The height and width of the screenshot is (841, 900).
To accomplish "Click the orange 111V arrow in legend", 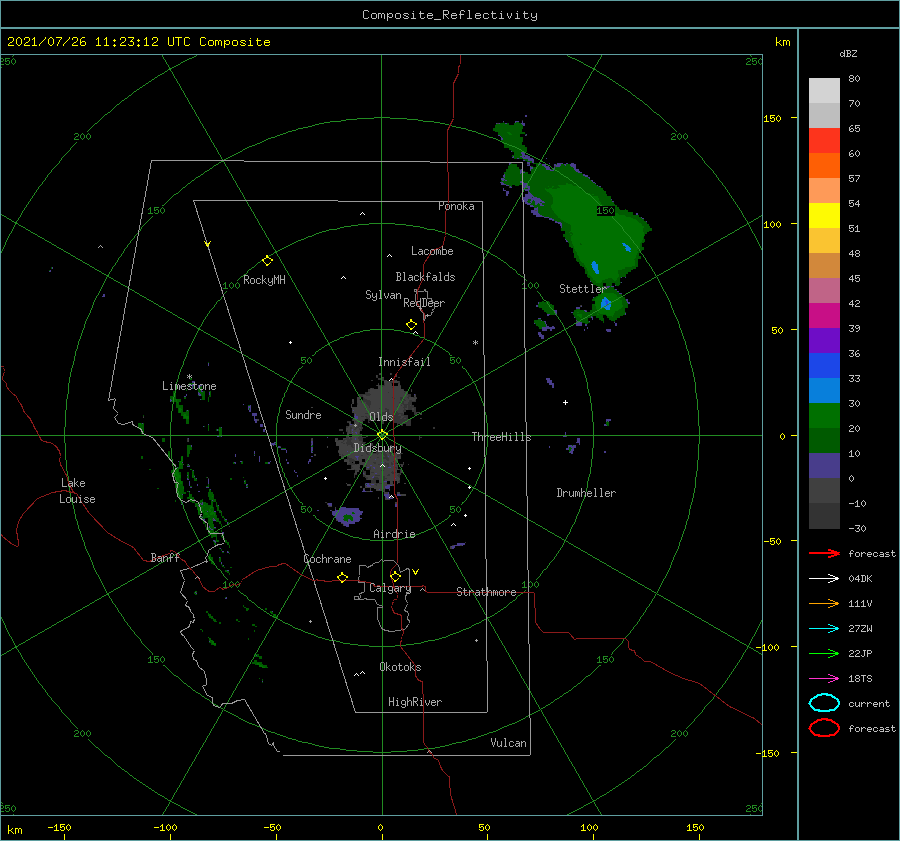I will click(x=824, y=603).
